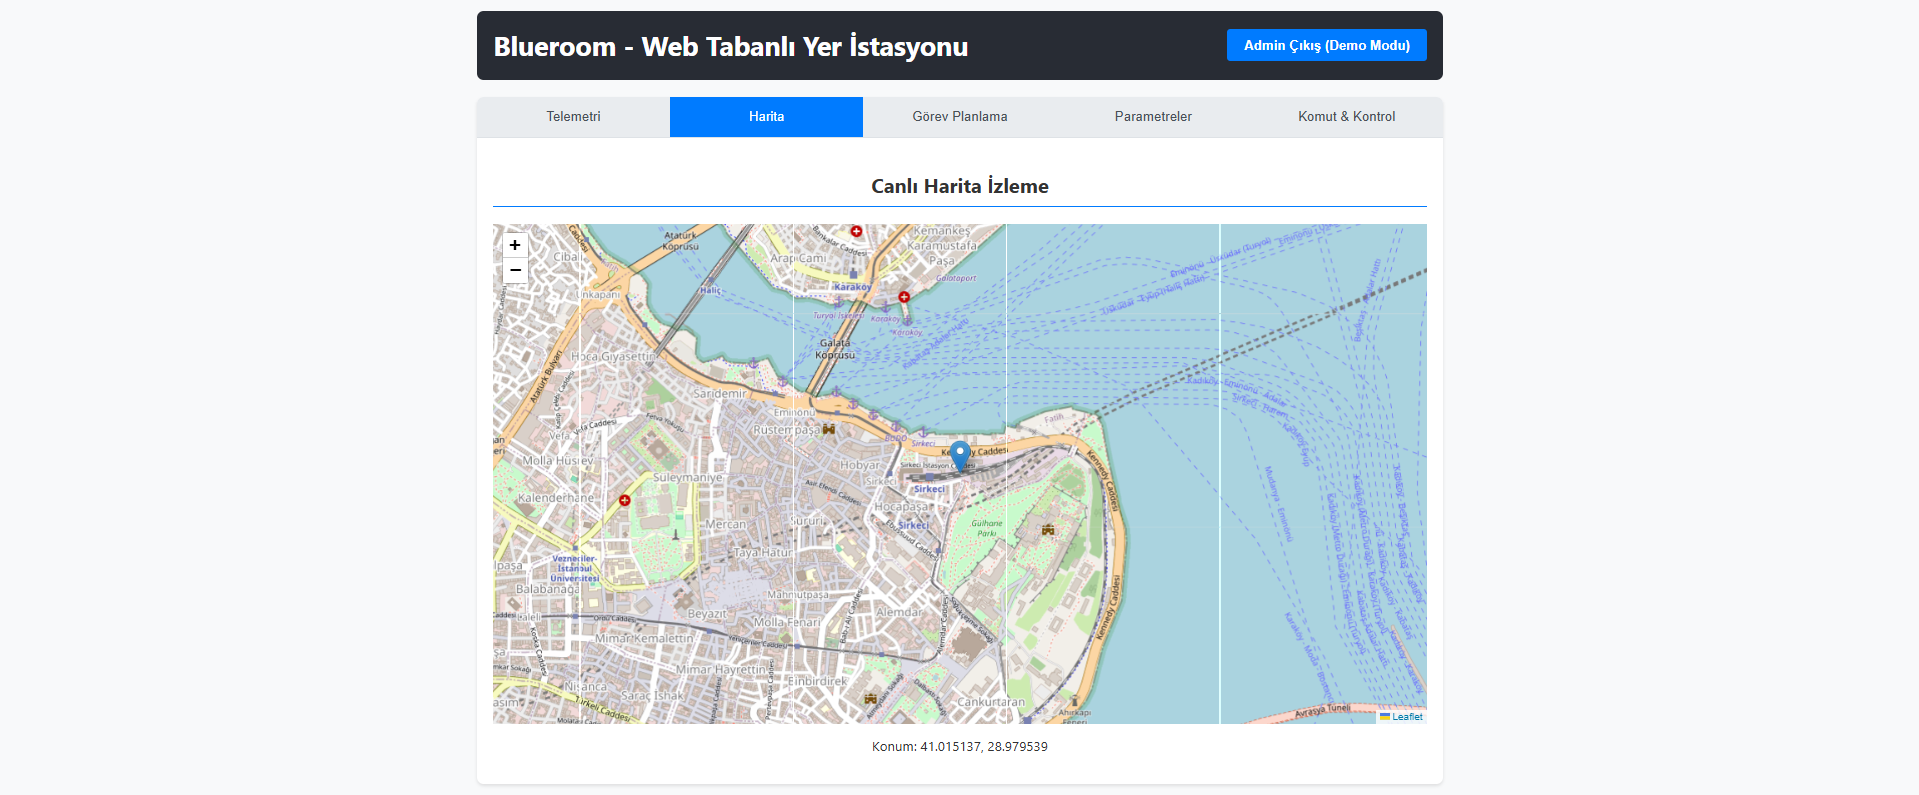Click castle icon beside Rüstempaşa label
Viewport: 1919px width, 795px height.
click(x=829, y=429)
